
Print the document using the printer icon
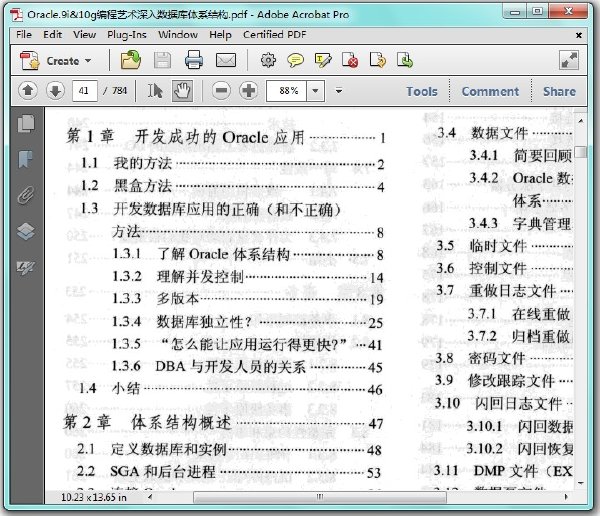point(194,60)
